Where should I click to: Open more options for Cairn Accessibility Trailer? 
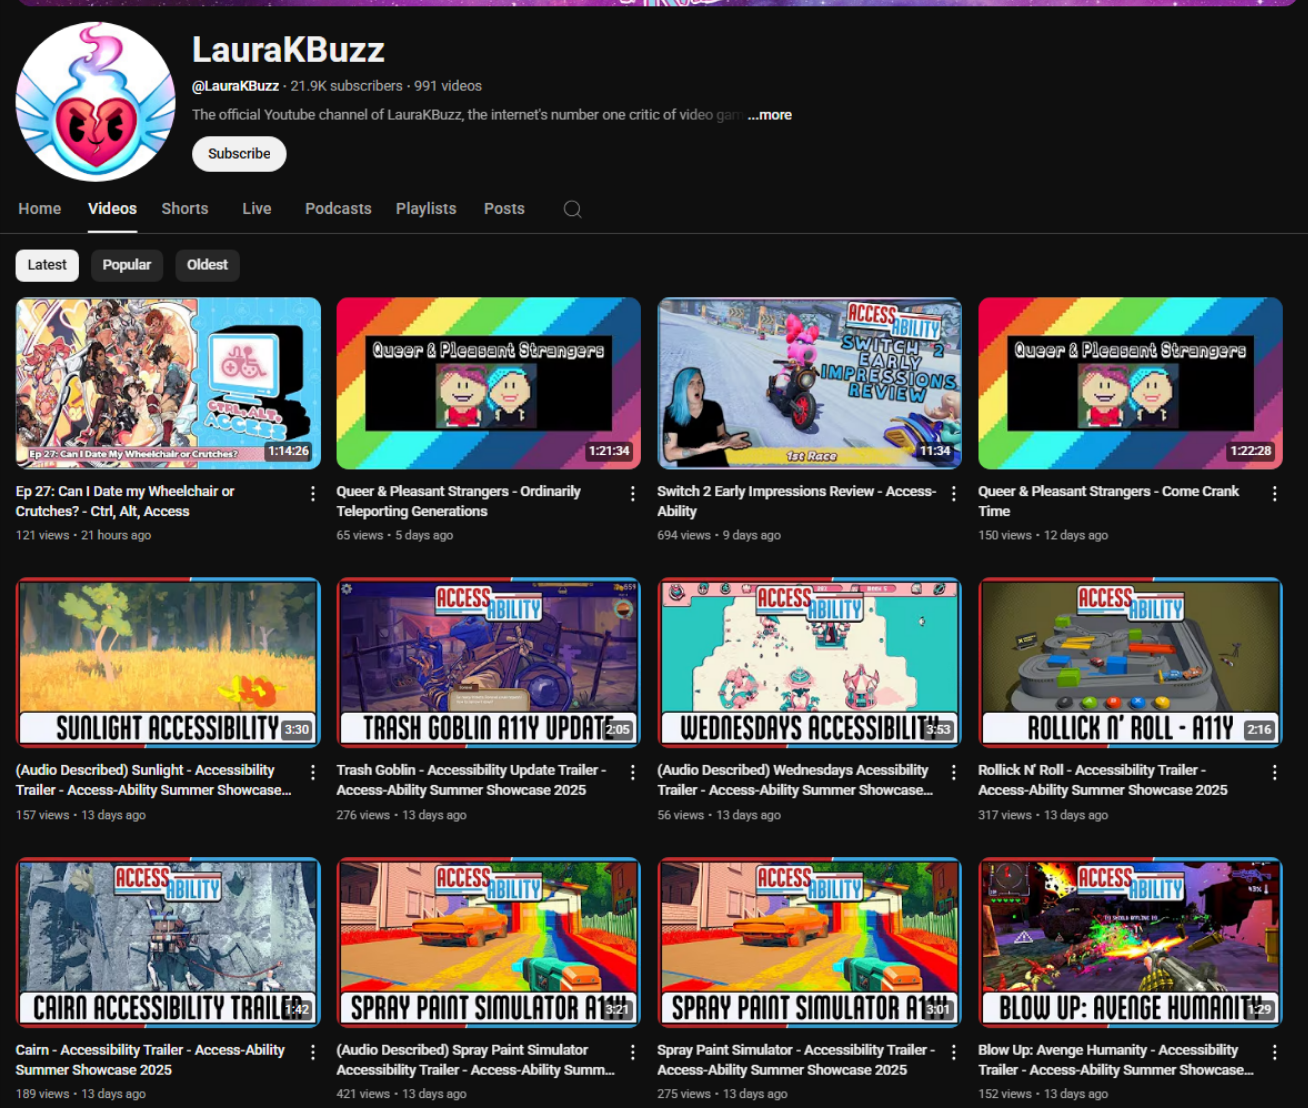coord(313,1053)
